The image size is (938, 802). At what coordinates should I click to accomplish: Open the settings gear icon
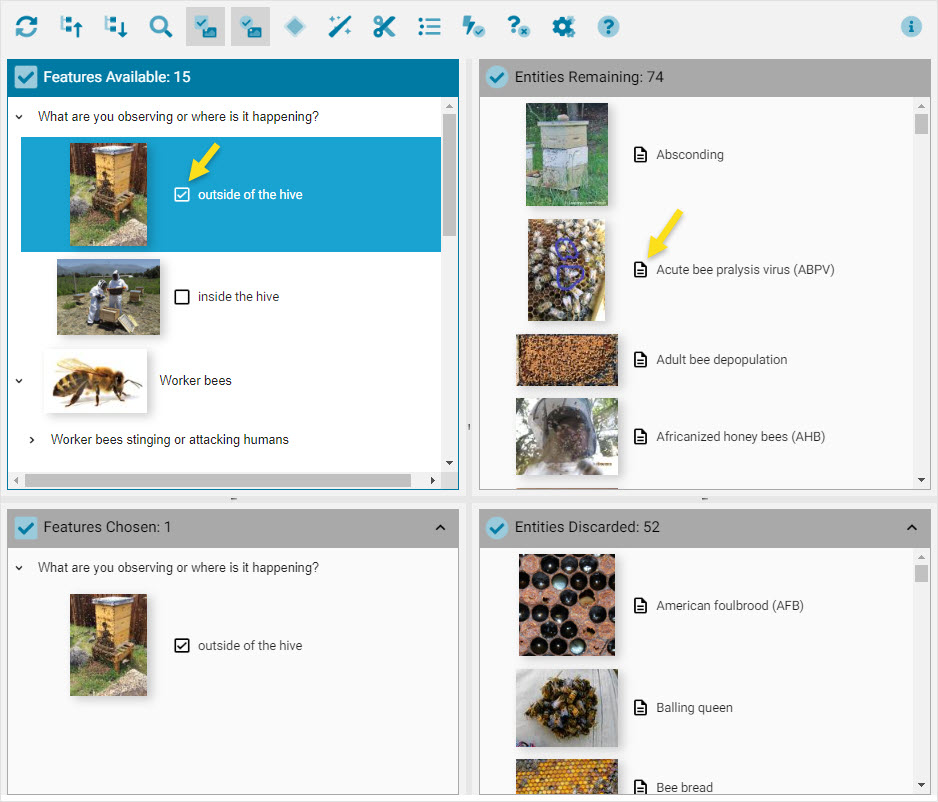point(563,26)
